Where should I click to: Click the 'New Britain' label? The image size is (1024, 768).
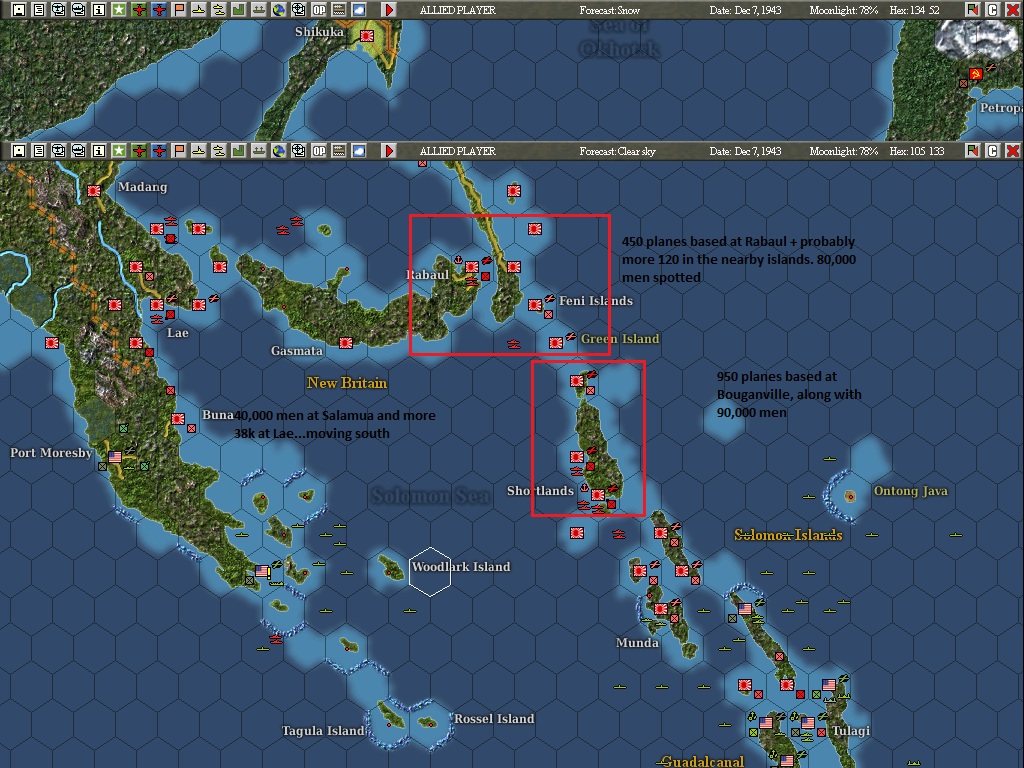click(x=347, y=383)
